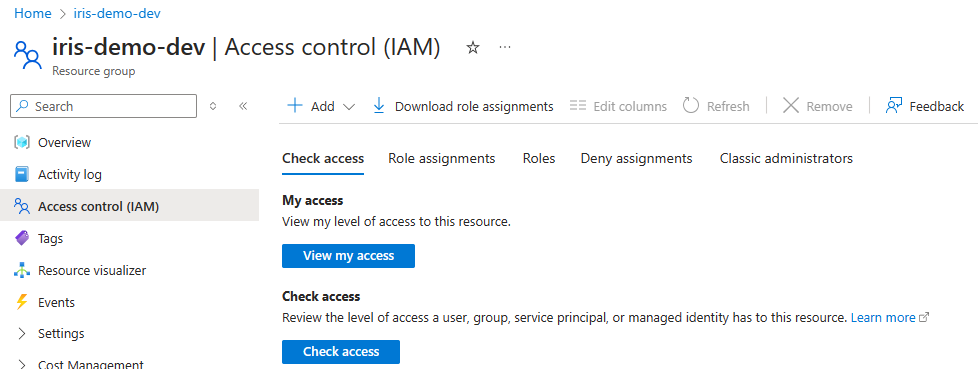Select the Check access tab
The height and width of the screenshot is (369, 978).
323,158
